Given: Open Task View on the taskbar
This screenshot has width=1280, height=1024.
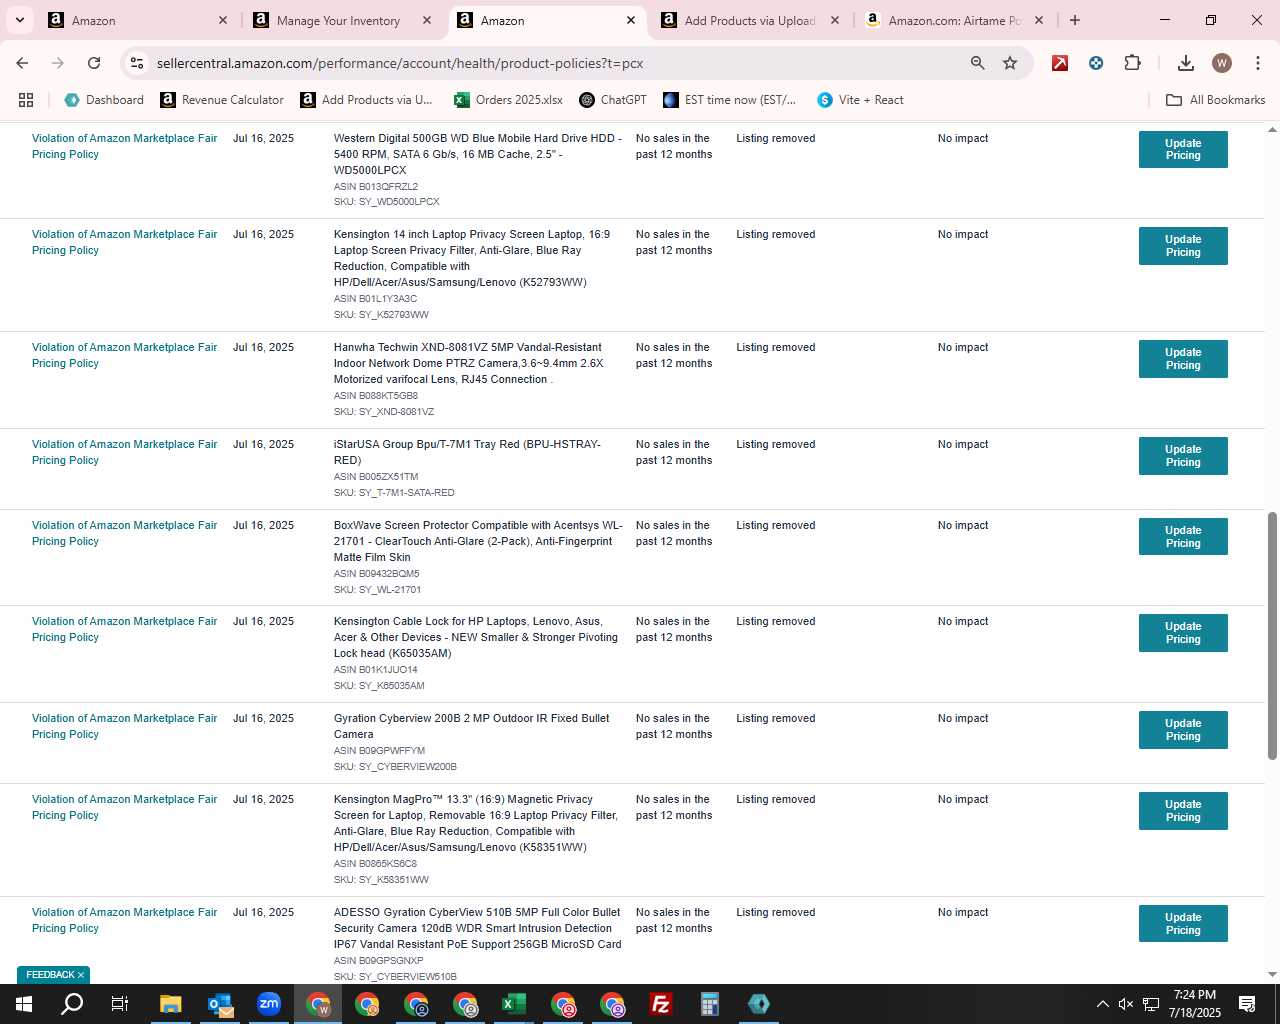Looking at the screenshot, I should pos(120,1004).
